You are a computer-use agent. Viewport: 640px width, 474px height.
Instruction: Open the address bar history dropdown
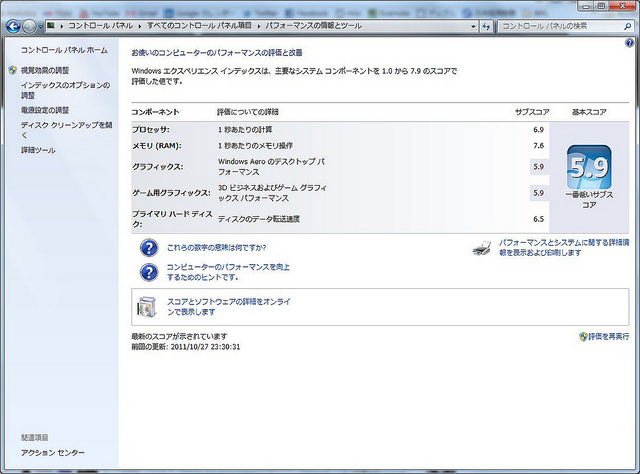click(x=473, y=27)
